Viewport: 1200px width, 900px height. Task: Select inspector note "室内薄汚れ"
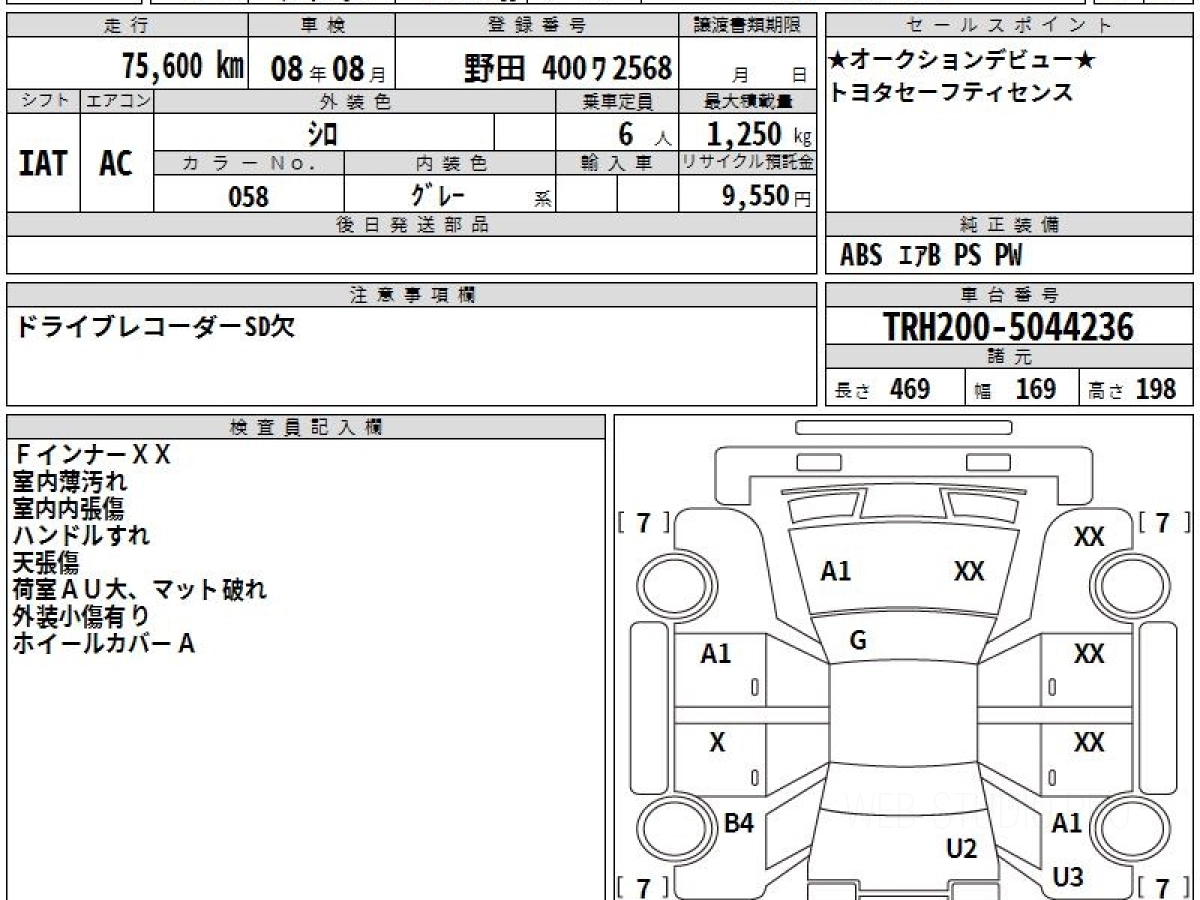pos(70,482)
